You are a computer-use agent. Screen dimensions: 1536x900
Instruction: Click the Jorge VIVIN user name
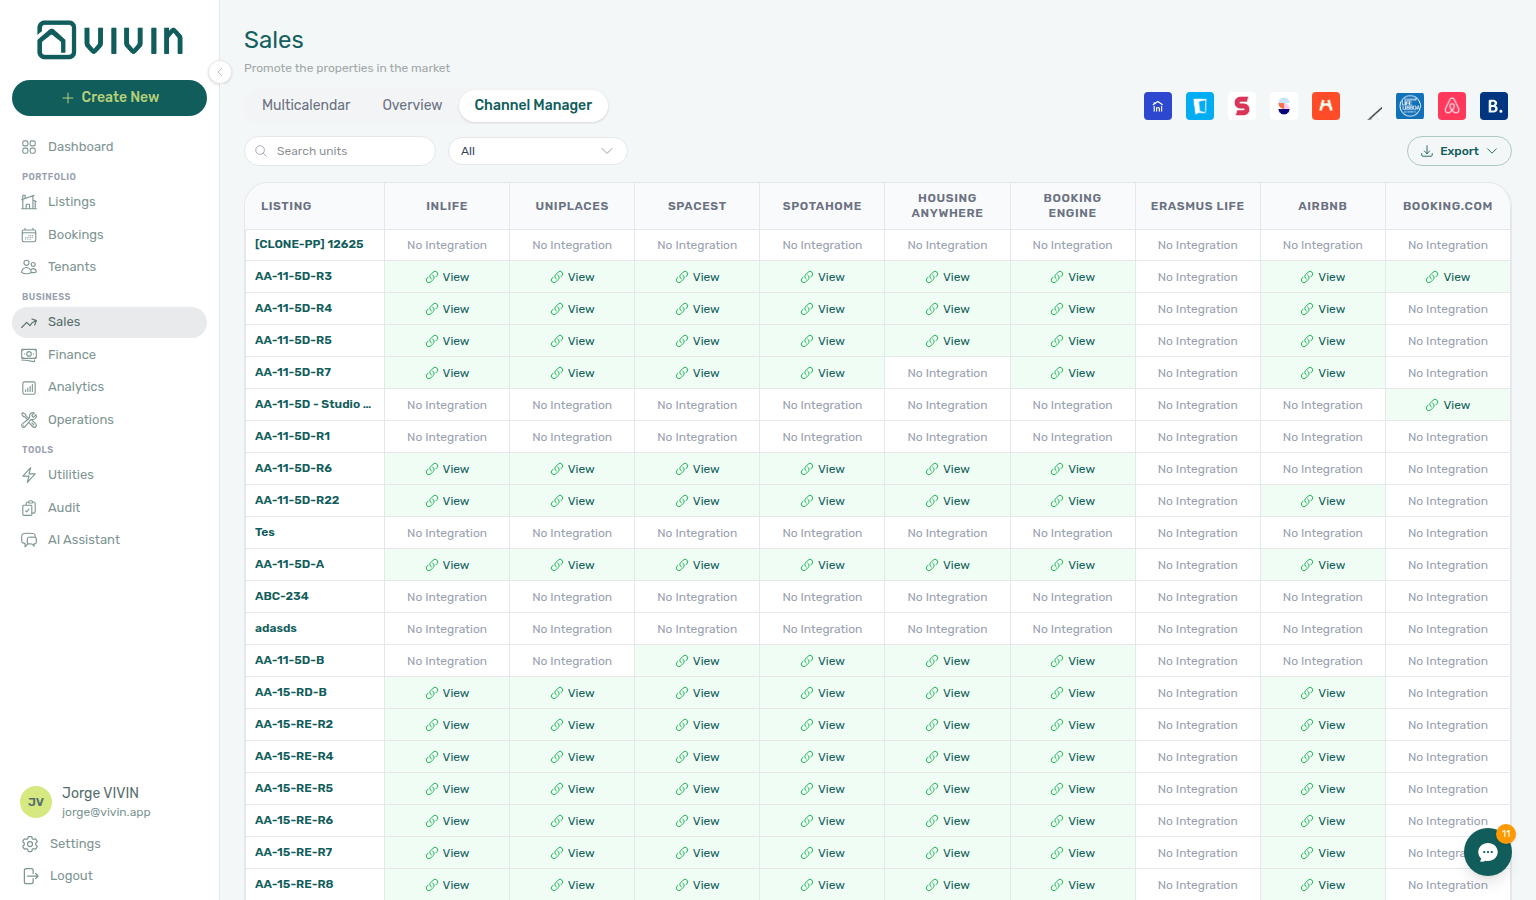pyautogui.click(x=100, y=793)
